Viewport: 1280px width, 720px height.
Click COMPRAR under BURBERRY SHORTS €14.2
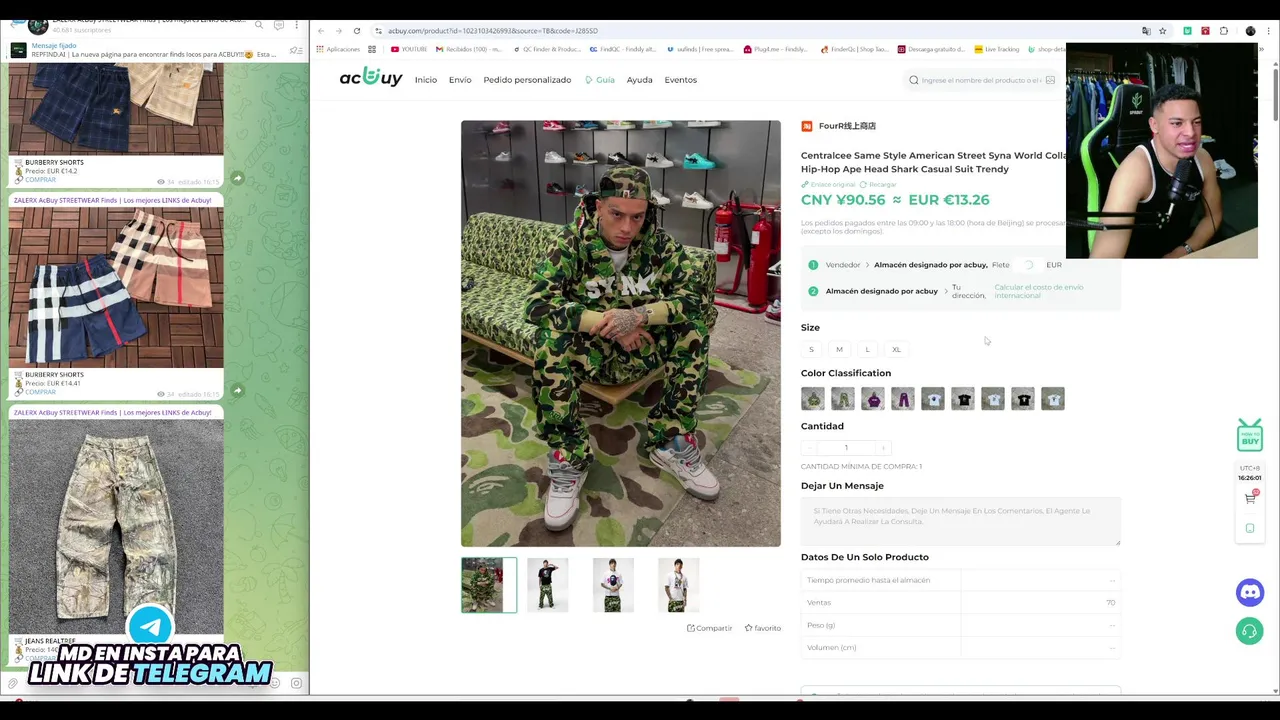click(x=40, y=180)
